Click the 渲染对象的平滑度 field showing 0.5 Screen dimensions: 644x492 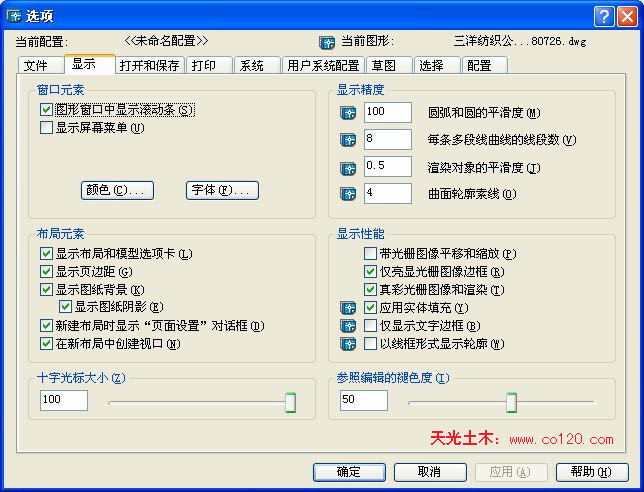click(388, 167)
